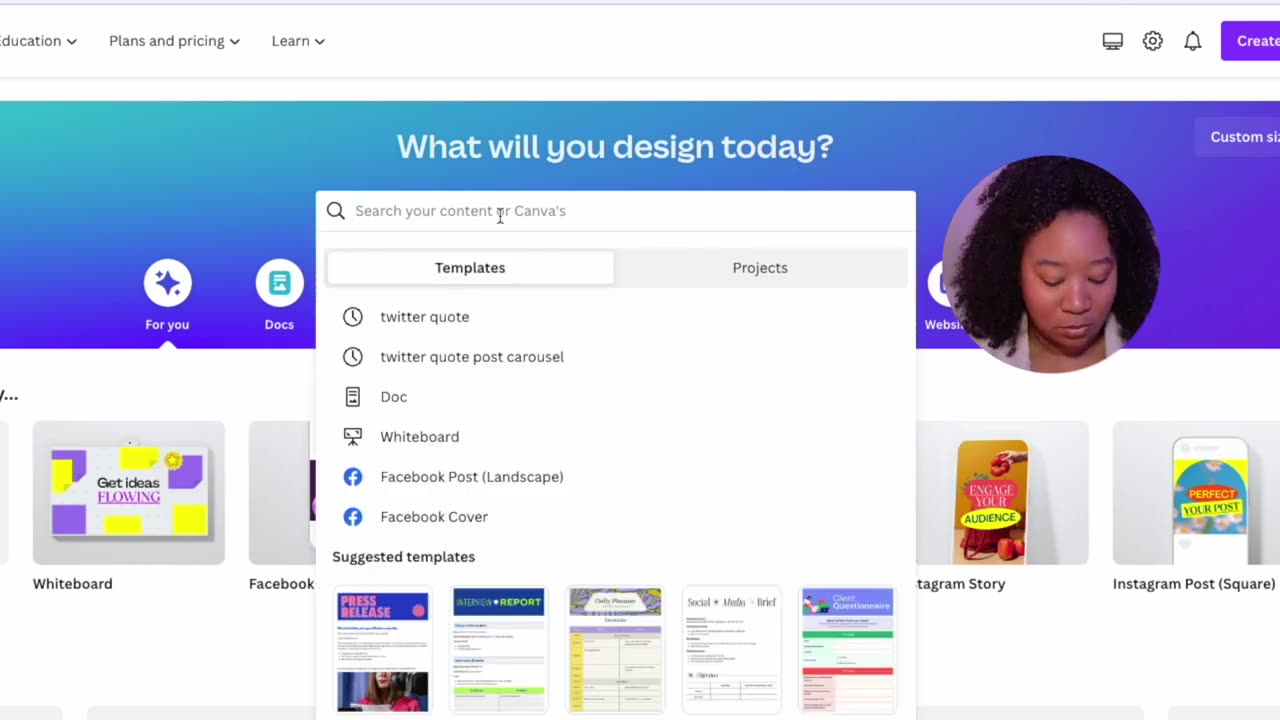Click Facebook icon beside Facebook Cover
The height and width of the screenshot is (720, 1280).
(353, 517)
